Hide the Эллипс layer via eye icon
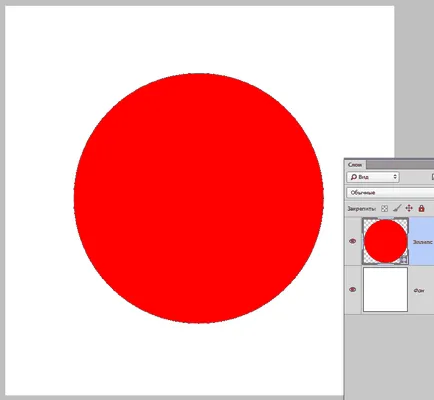Viewport: 434px width, 400px height. 352,241
